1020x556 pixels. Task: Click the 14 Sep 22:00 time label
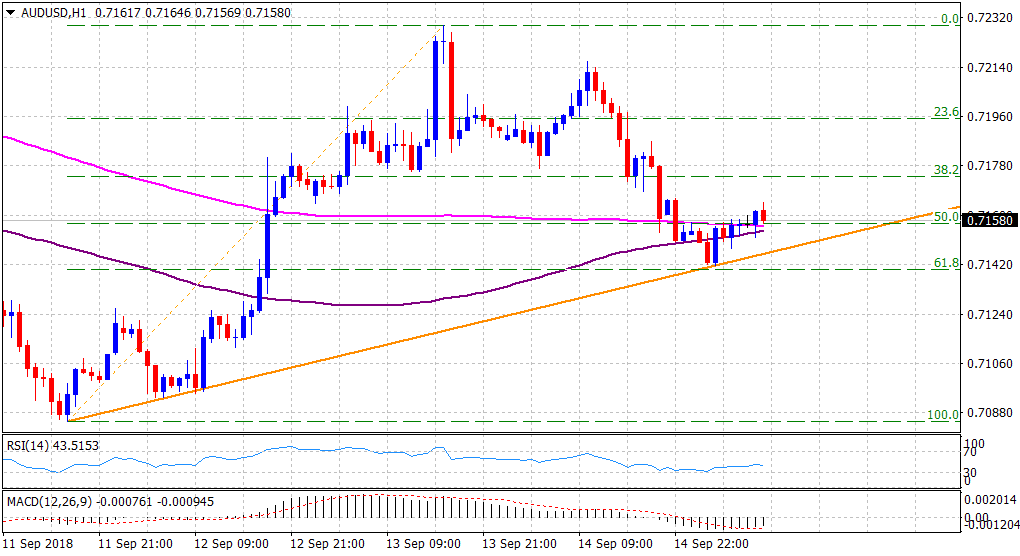[713, 545]
